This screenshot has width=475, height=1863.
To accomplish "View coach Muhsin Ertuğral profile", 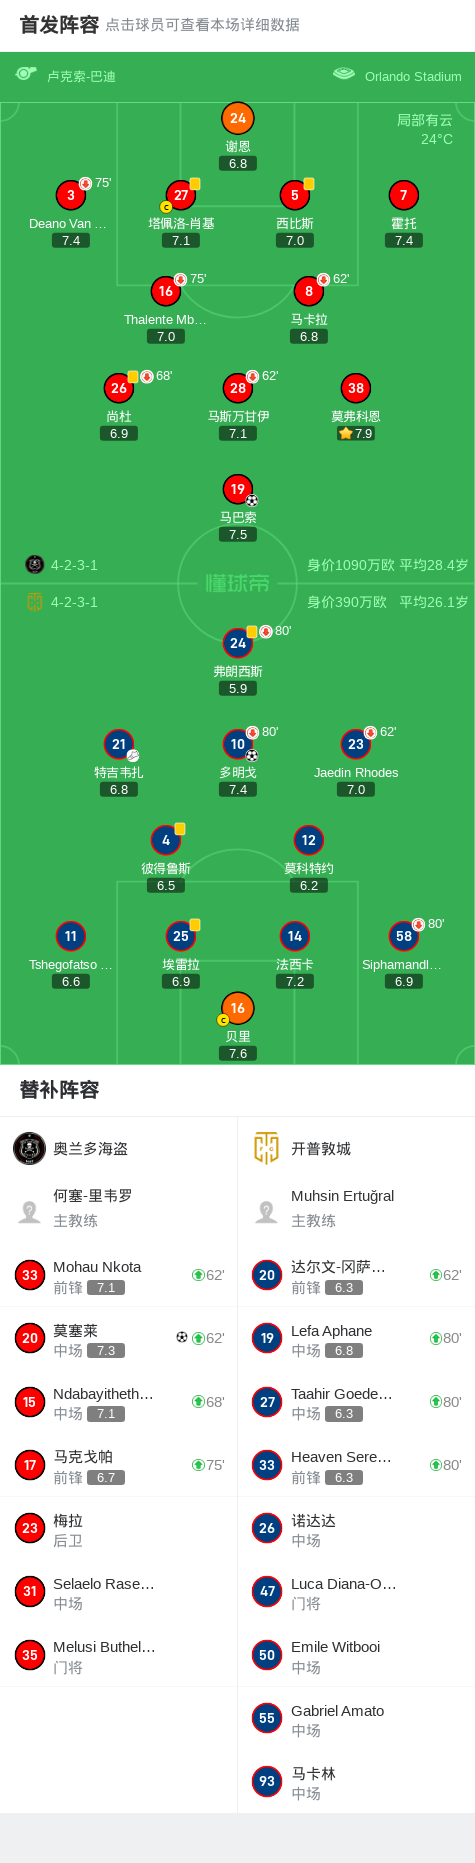I will click(356, 1208).
